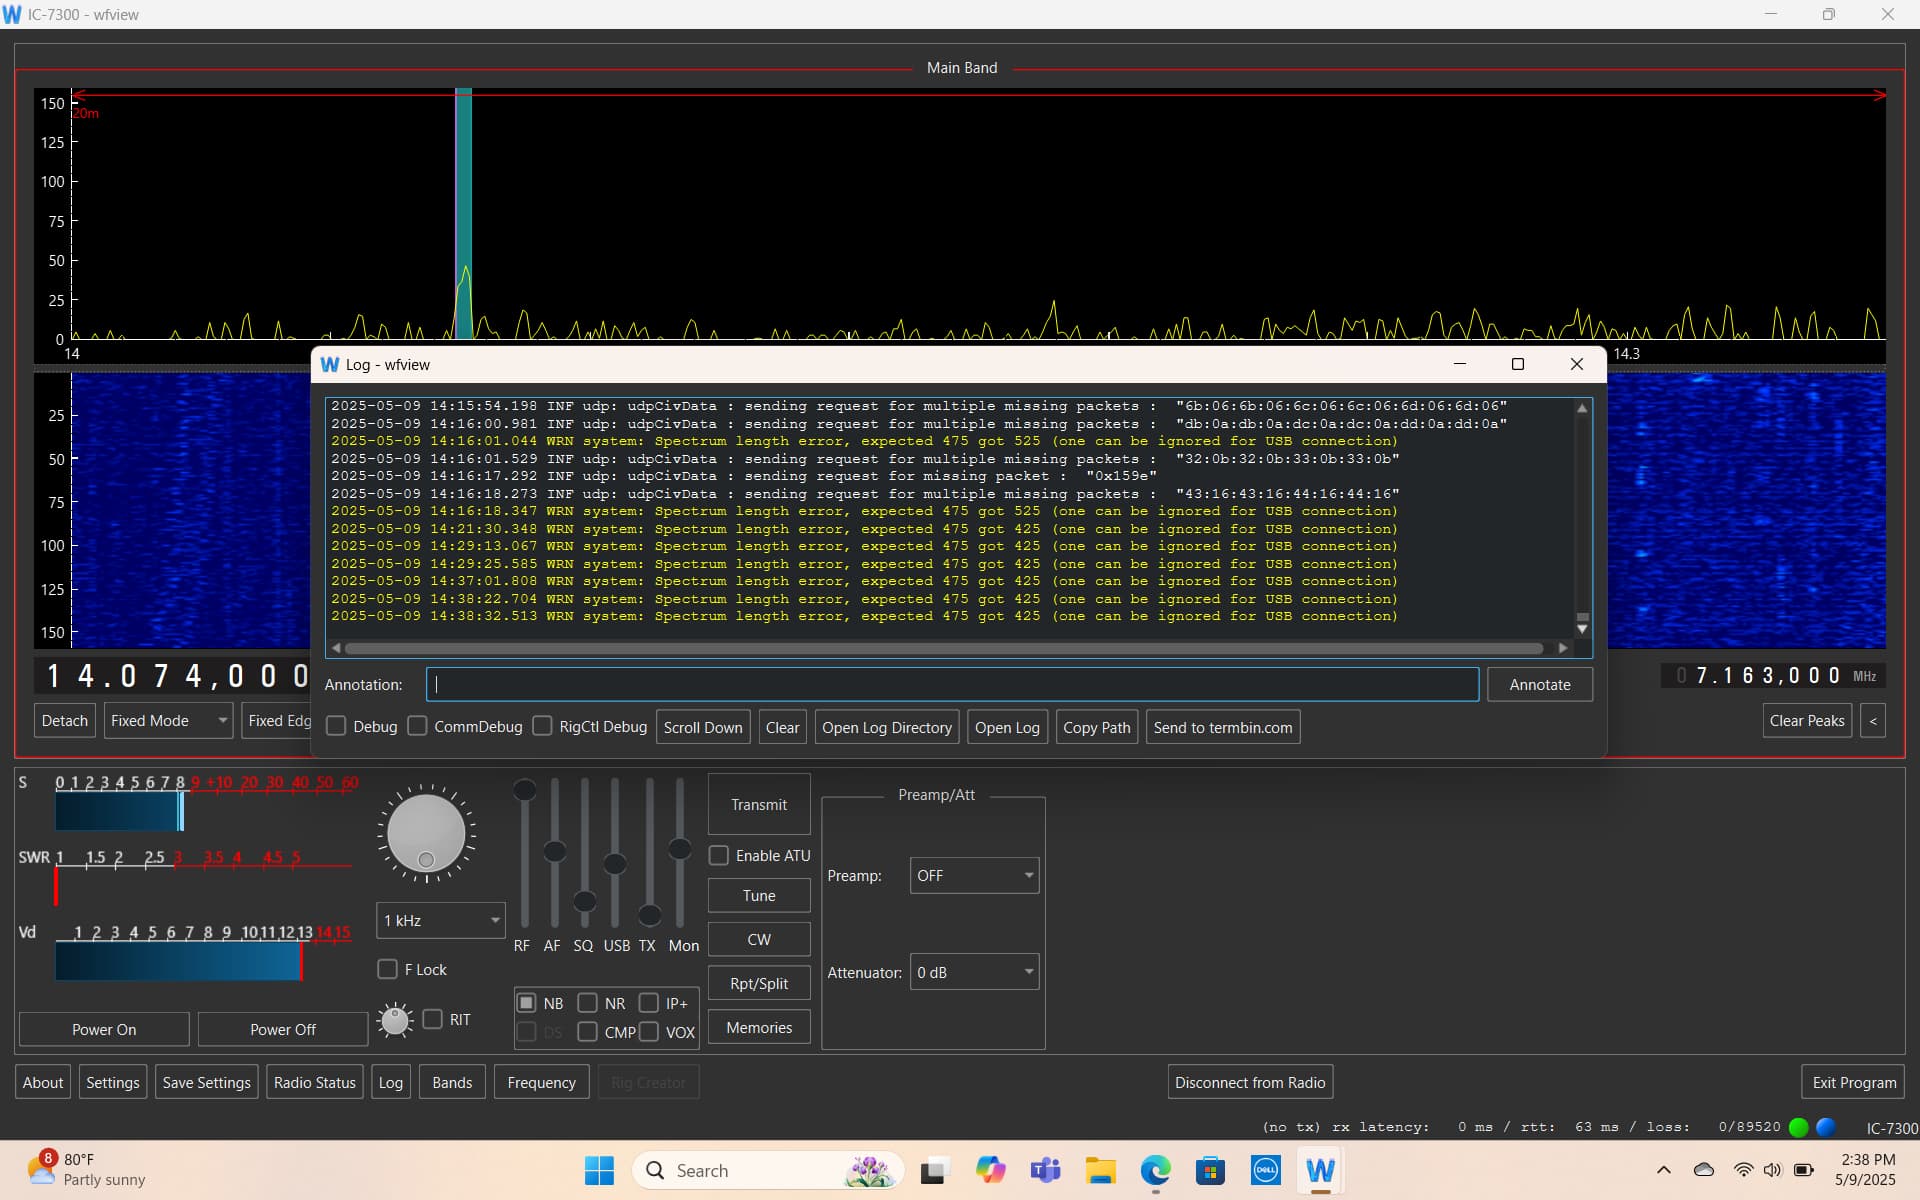
Task: Show hidden system tray icons chevron
Action: pyautogui.click(x=1663, y=1170)
